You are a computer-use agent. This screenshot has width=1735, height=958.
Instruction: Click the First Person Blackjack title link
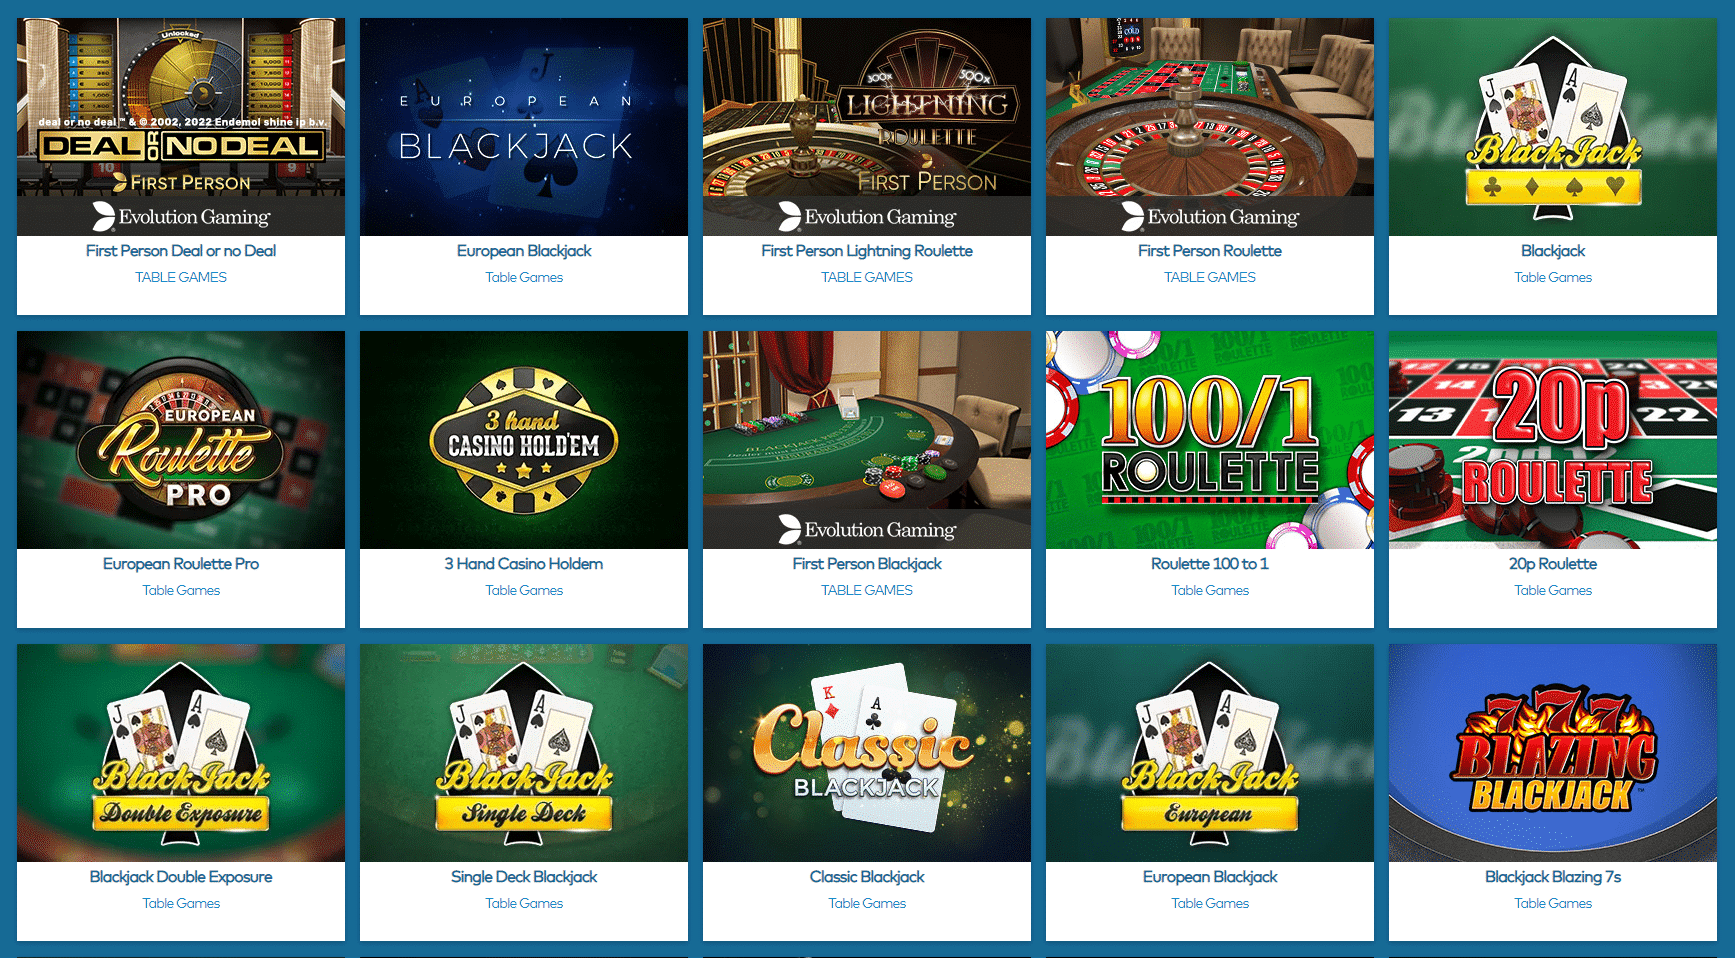[867, 564]
